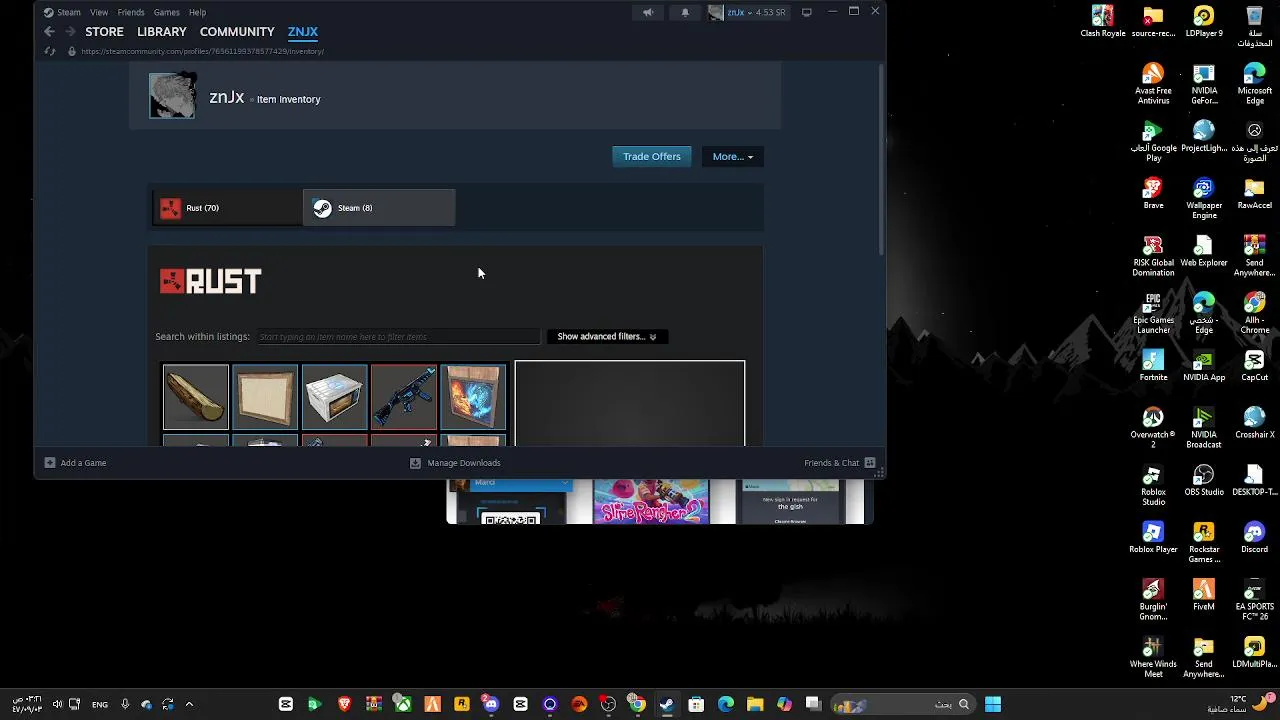This screenshot has width=1280, height=720.
Task: Switch to the Steam (8) inventory tab
Action: pyautogui.click(x=379, y=208)
